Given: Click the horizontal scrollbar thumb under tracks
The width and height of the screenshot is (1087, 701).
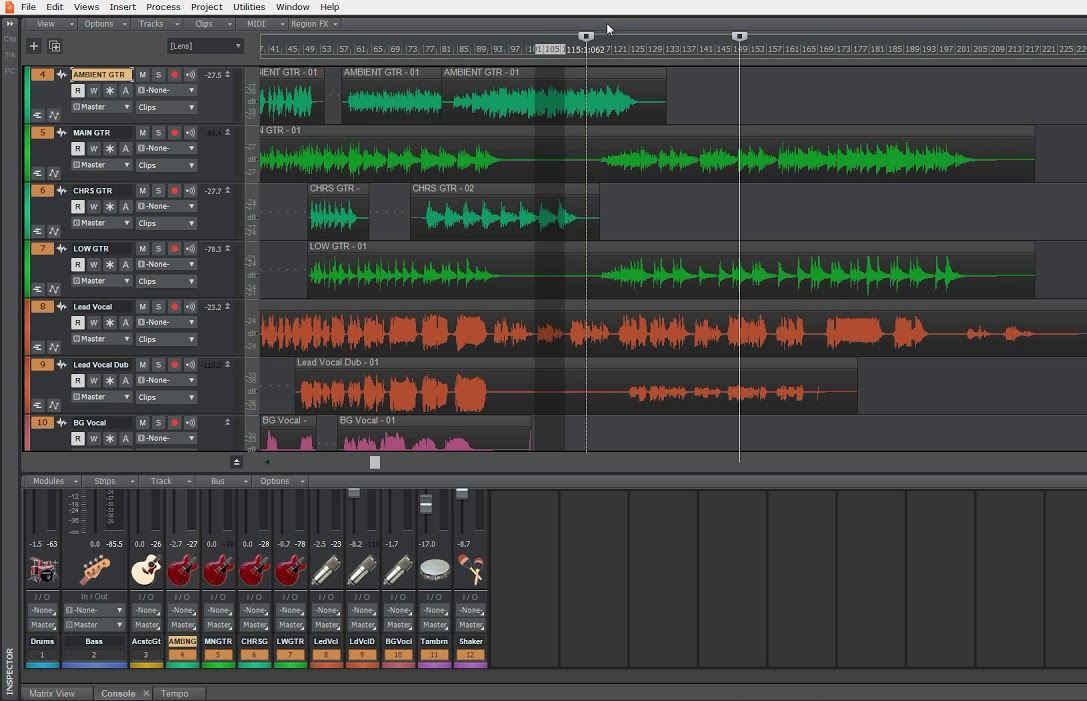Looking at the screenshot, I should (x=375, y=462).
